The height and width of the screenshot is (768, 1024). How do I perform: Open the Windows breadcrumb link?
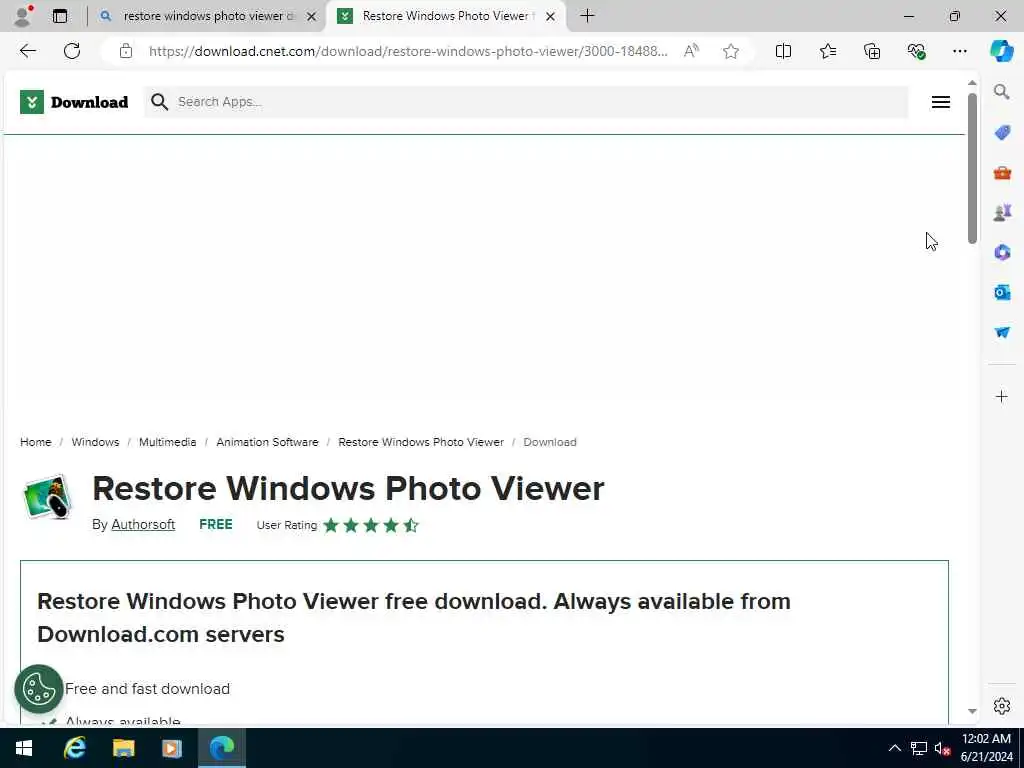pyautogui.click(x=95, y=442)
